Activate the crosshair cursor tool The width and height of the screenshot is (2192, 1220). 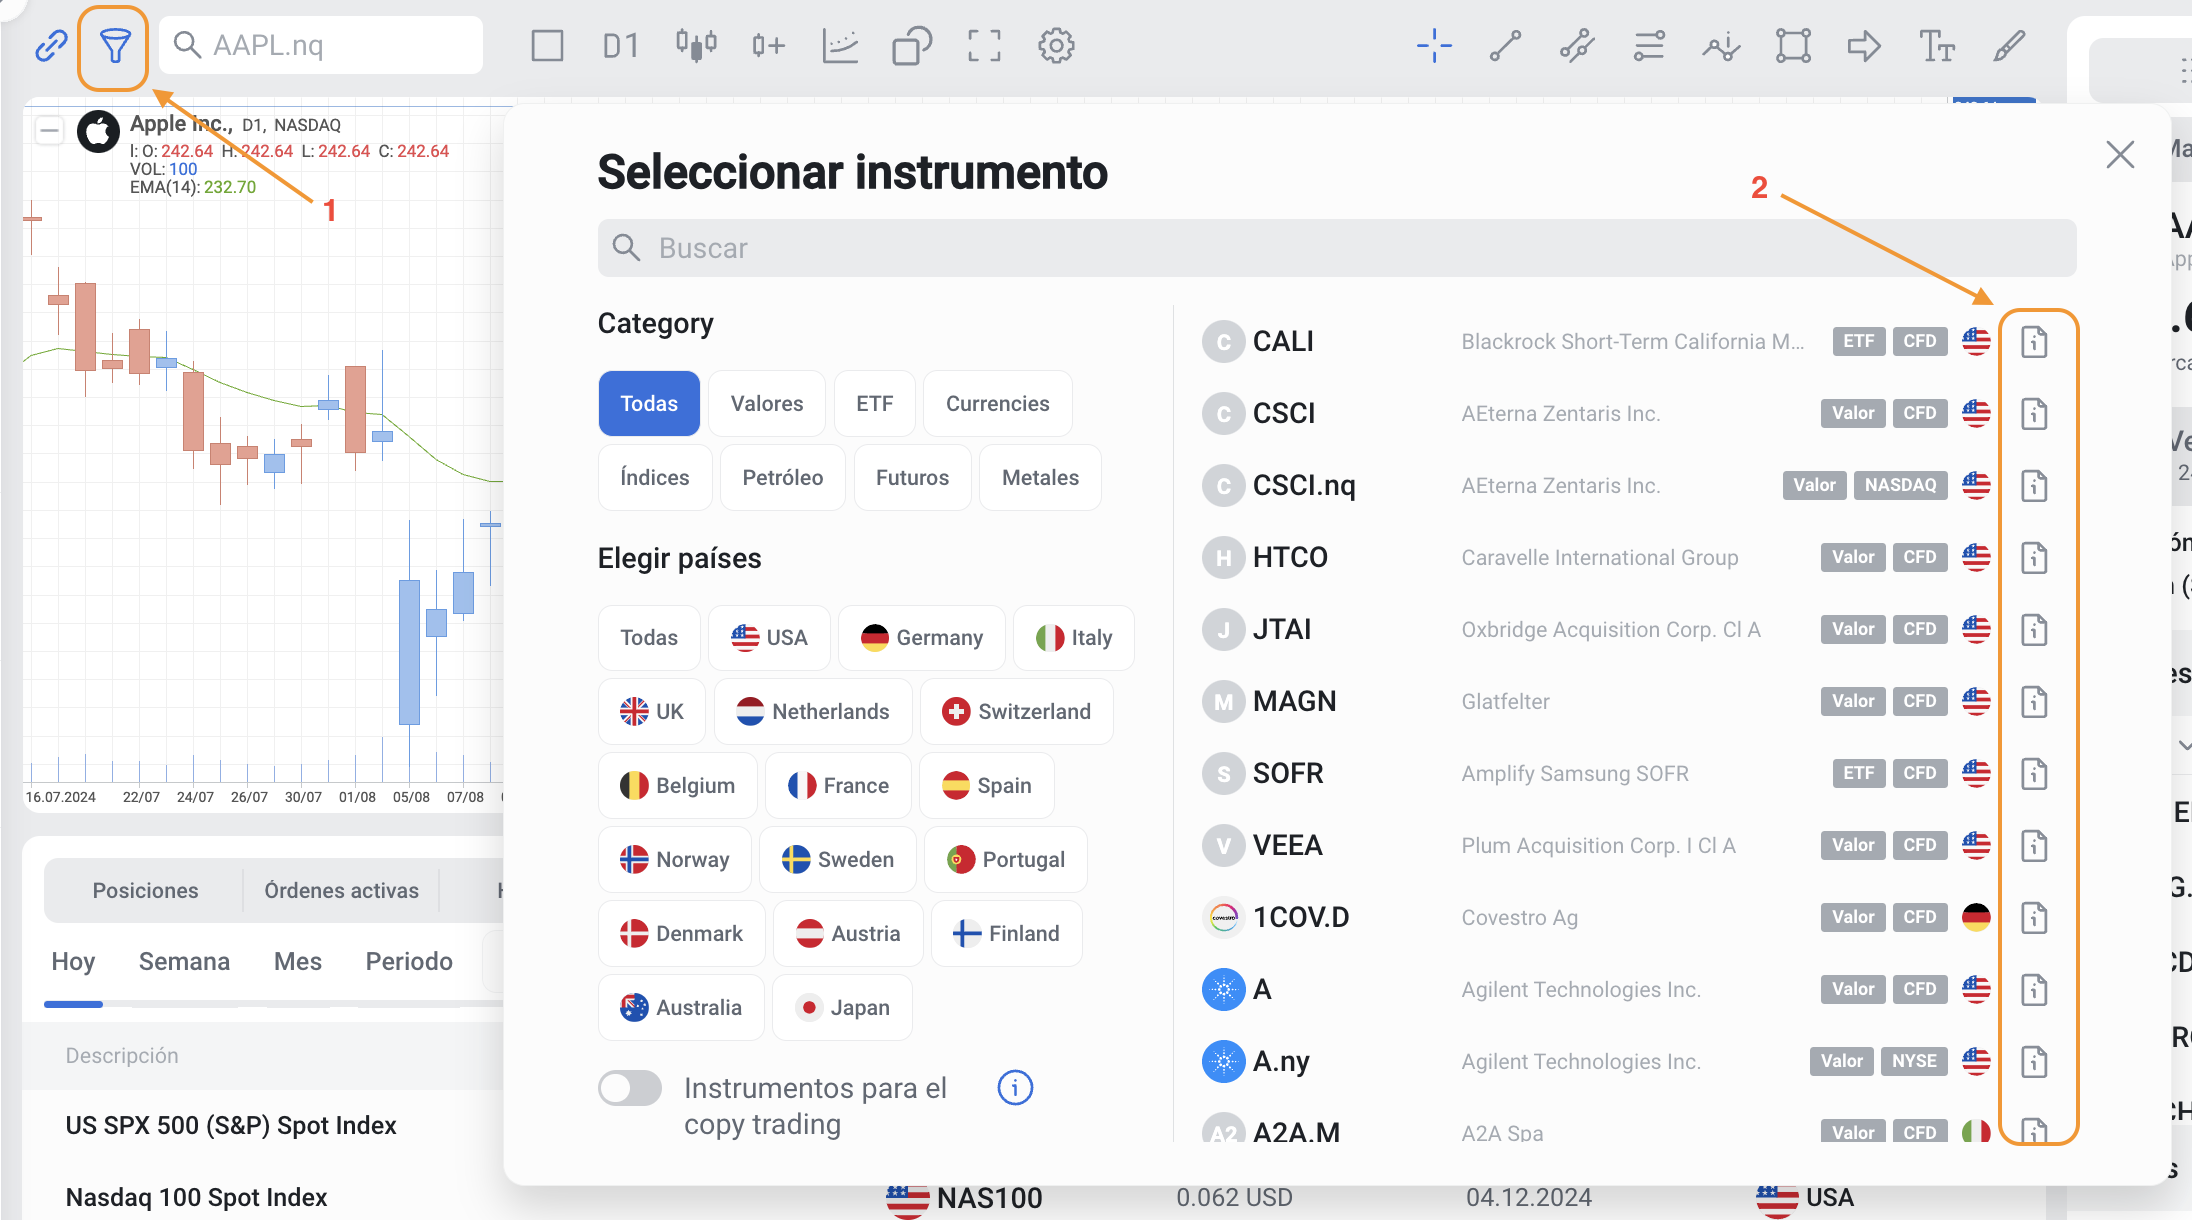pos(1434,46)
